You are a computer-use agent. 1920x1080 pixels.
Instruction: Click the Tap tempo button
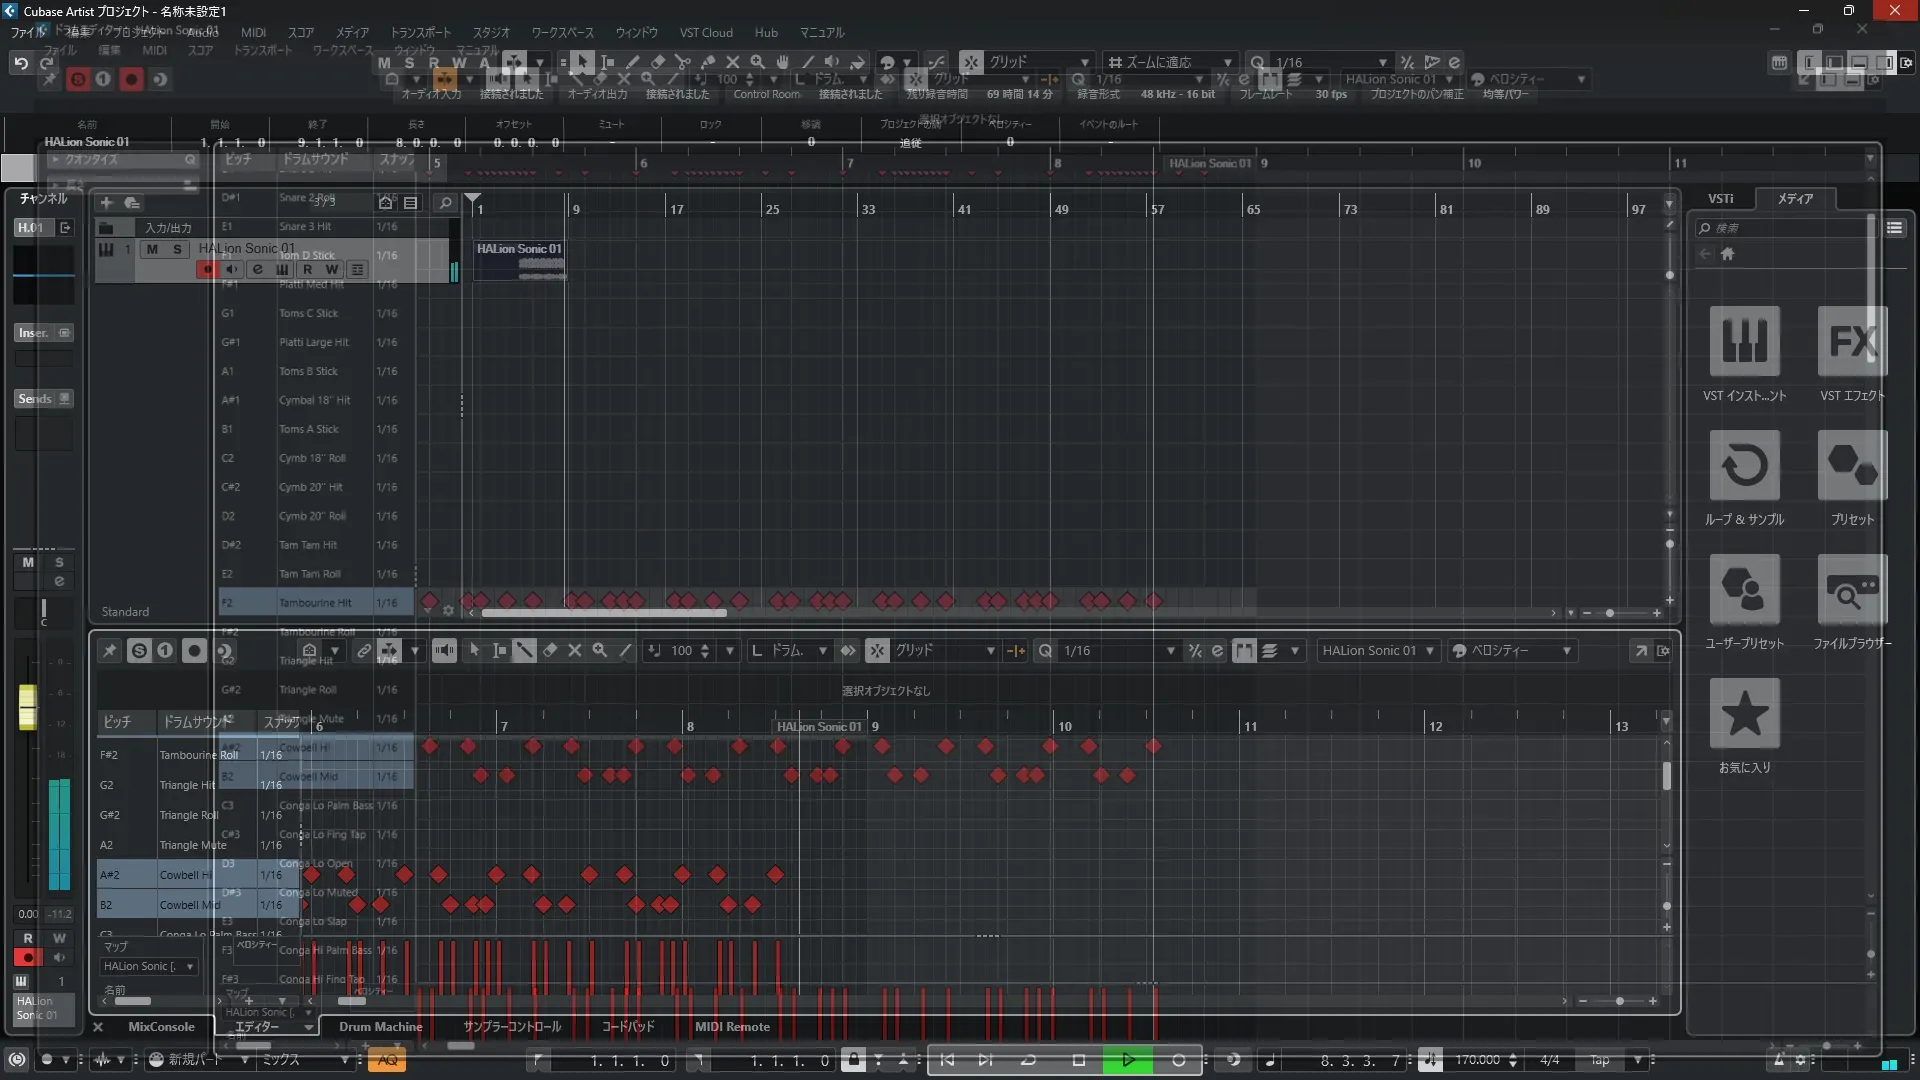[1600, 1061]
